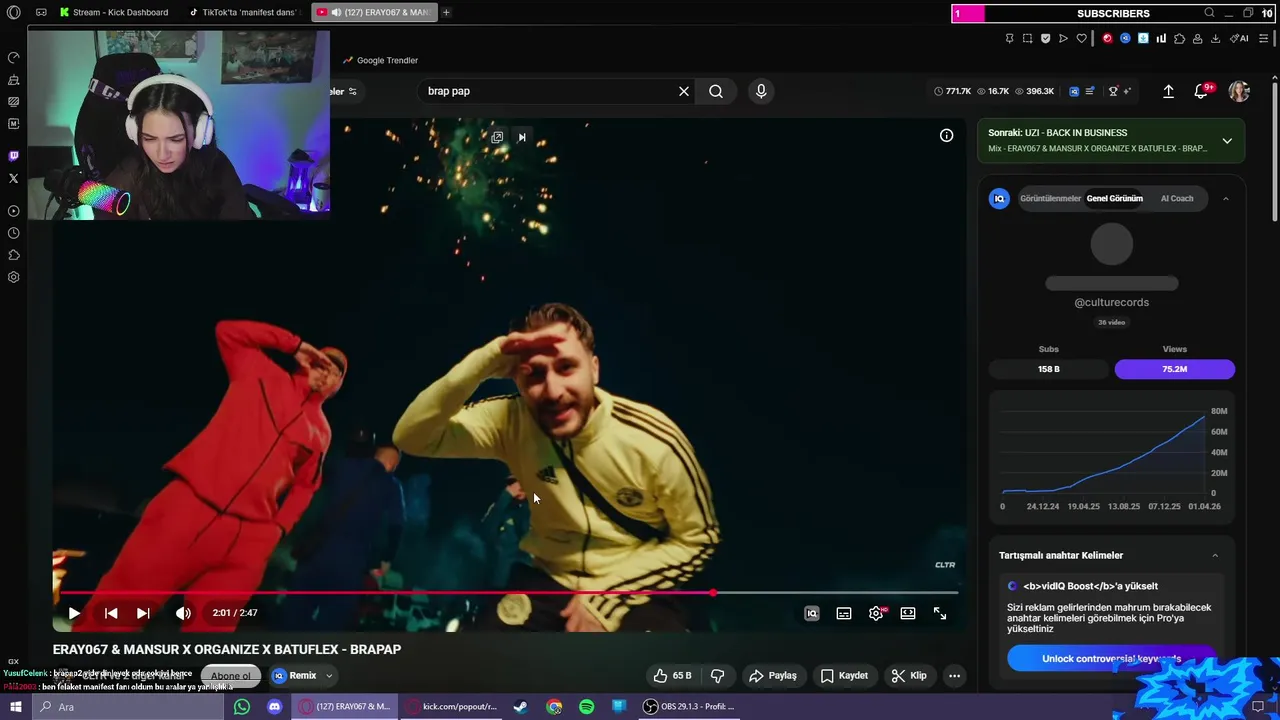Show the video info card icon
Screen dimensions: 1280x720
pos(946,136)
